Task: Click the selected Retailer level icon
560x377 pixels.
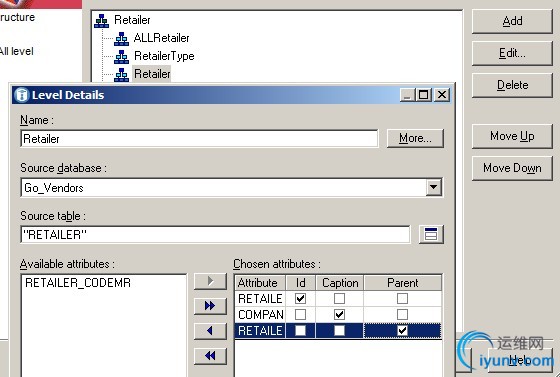Action: point(121,74)
